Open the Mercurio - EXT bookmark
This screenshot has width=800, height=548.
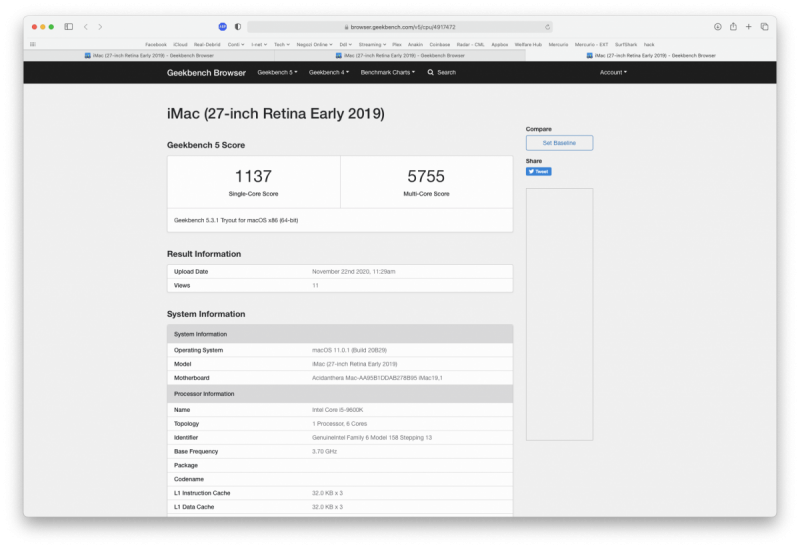coord(591,44)
